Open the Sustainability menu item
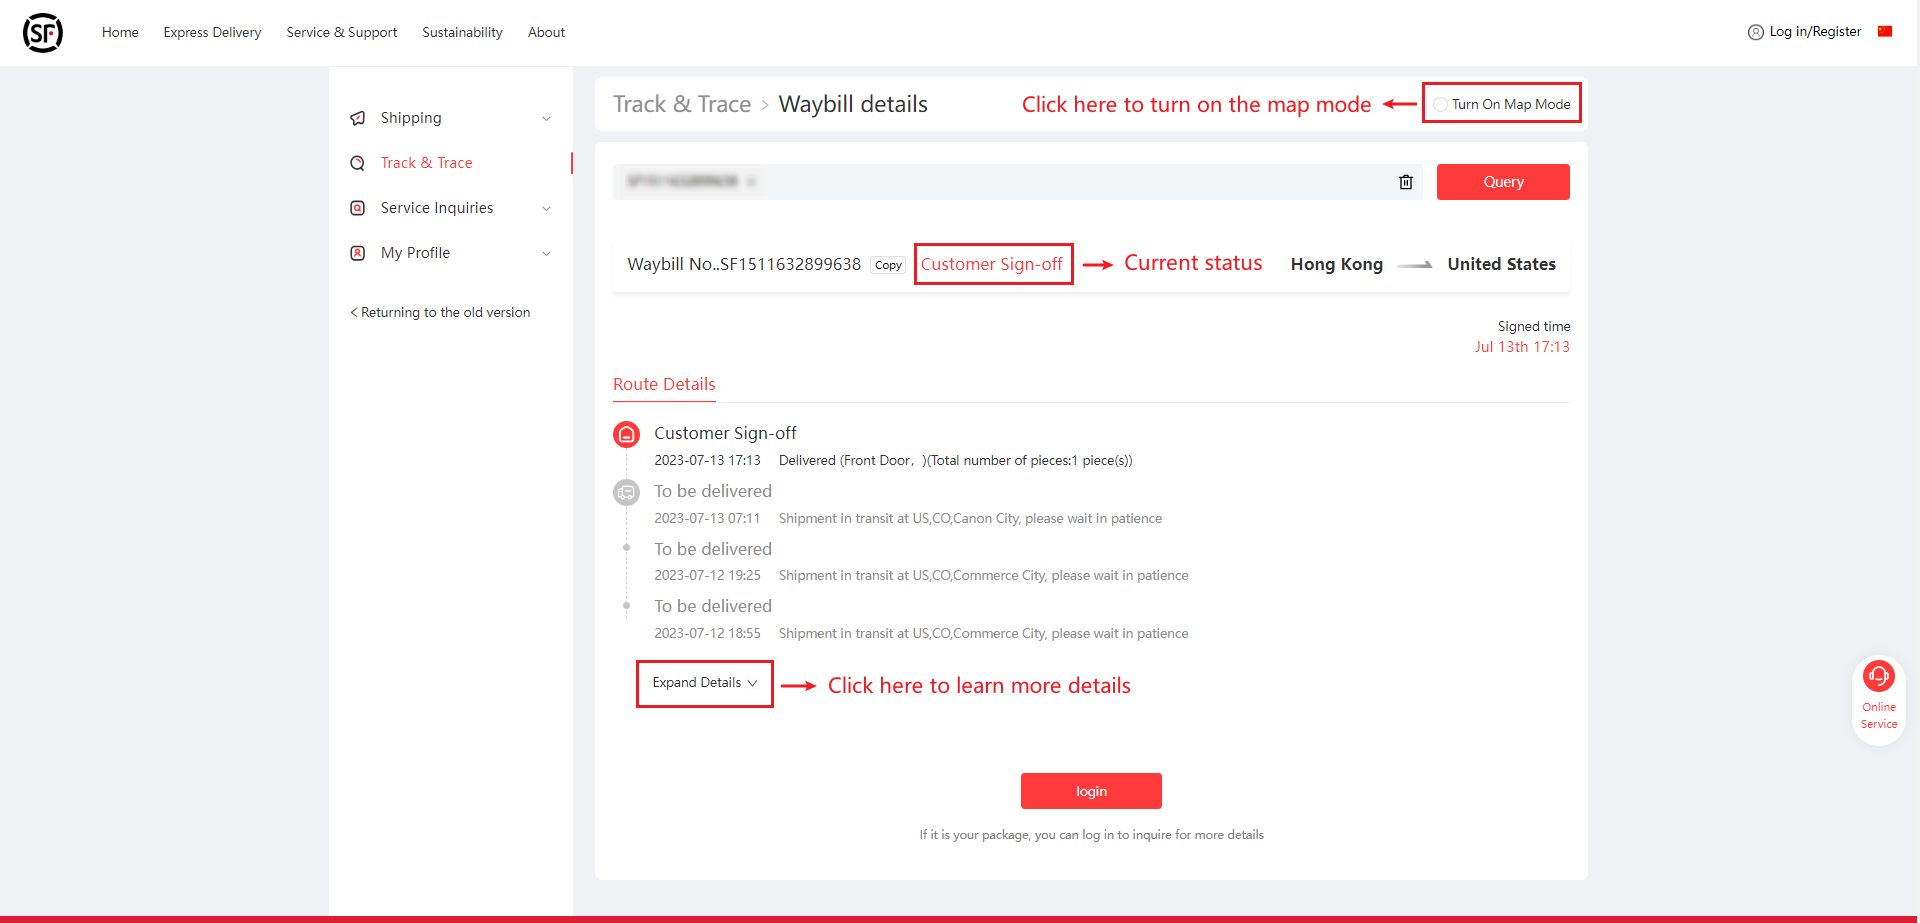Image resolution: width=1920 pixels, height=923 pixels. tap(462, 32)
